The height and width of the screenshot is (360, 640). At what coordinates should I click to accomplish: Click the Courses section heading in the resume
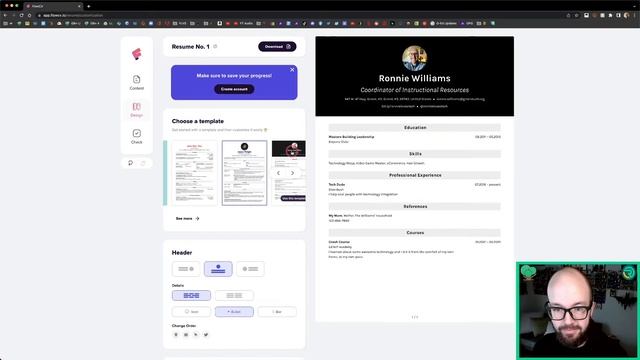[x=415, y=233]
